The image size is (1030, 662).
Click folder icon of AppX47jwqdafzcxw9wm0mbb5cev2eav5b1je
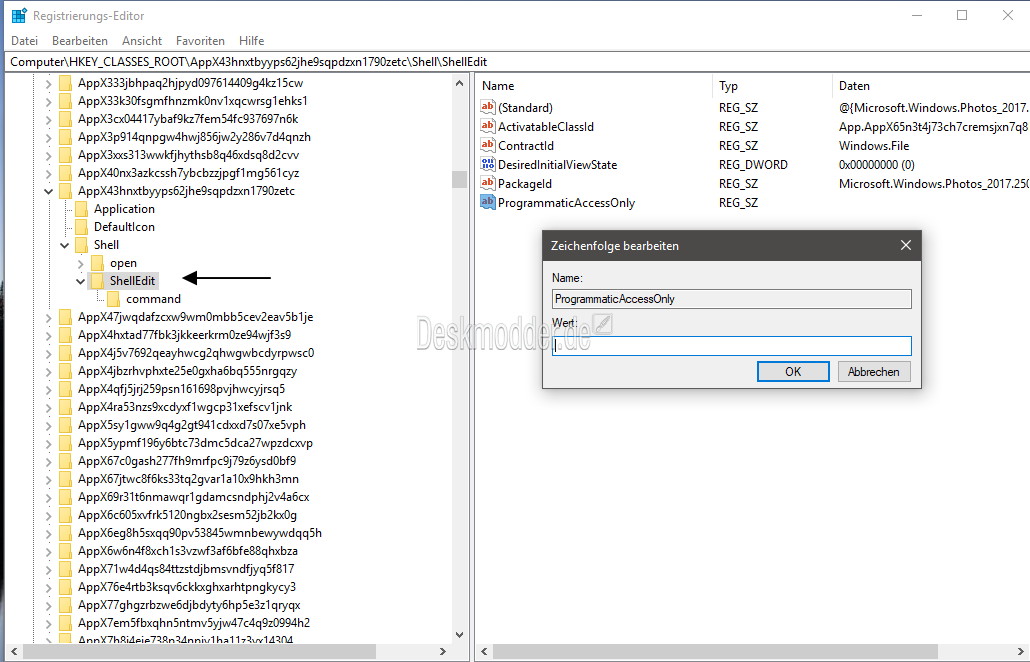[65, 317]
